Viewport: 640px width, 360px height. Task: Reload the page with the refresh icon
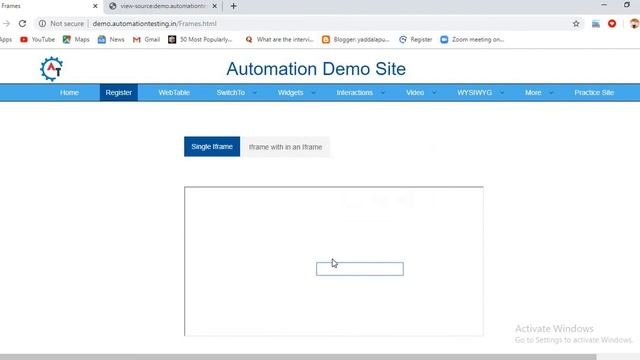coord(22,24)
